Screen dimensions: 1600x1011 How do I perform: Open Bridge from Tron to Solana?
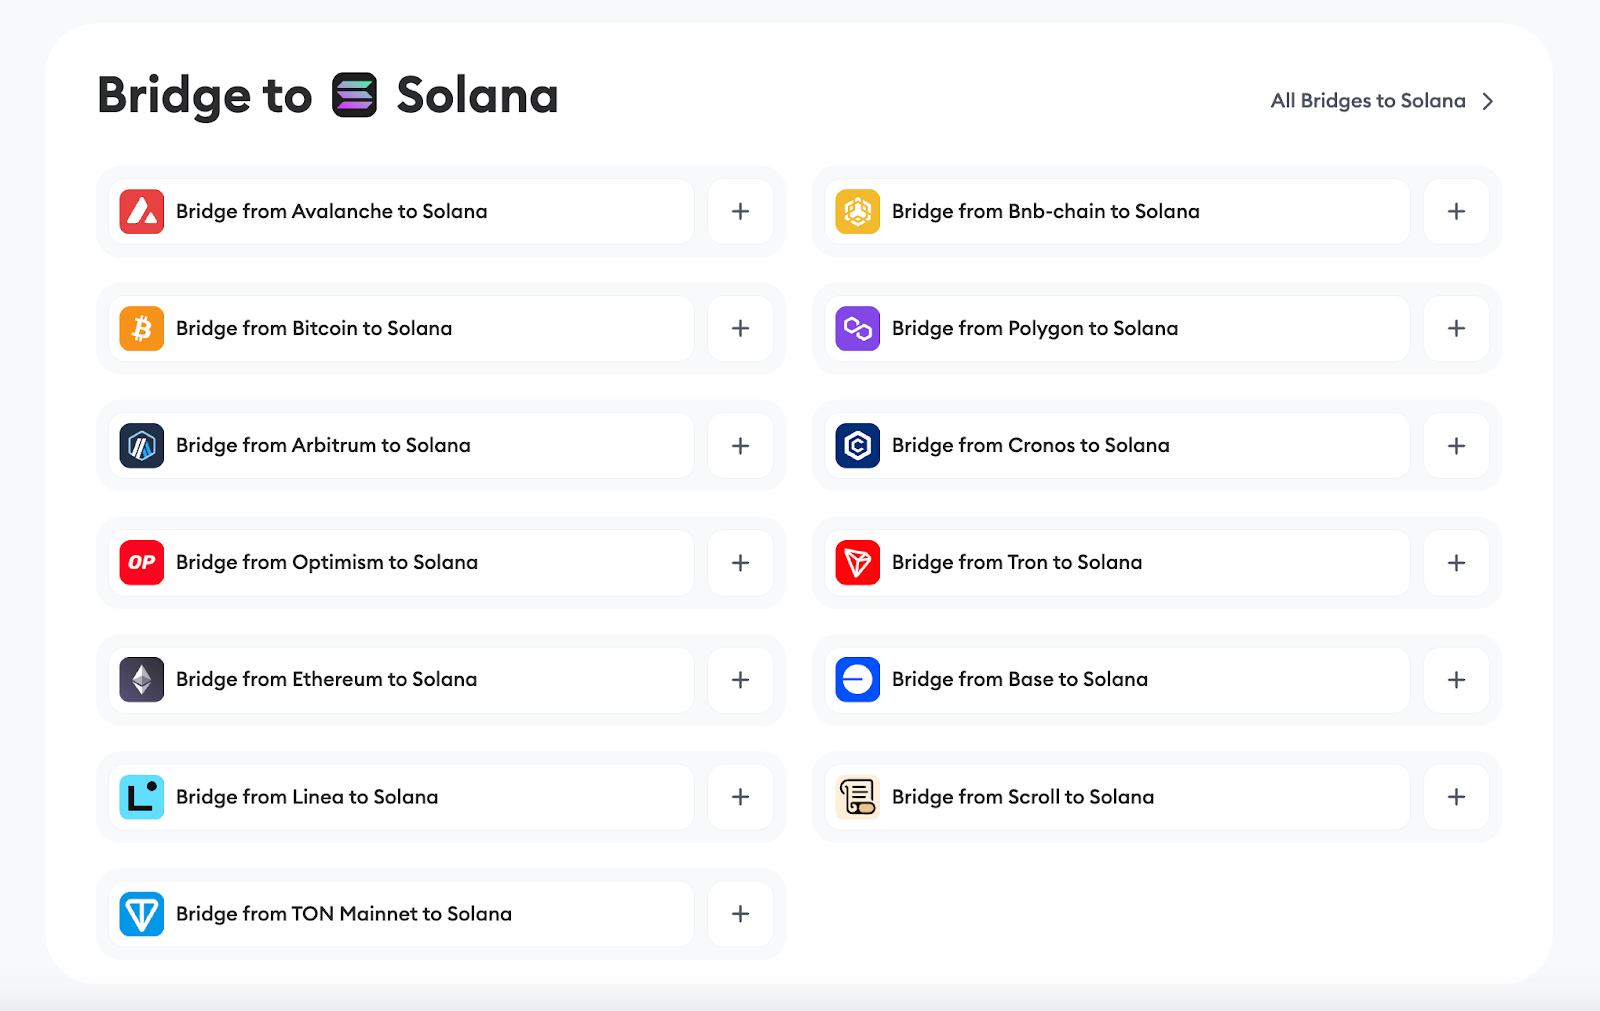click(1117, 563)
